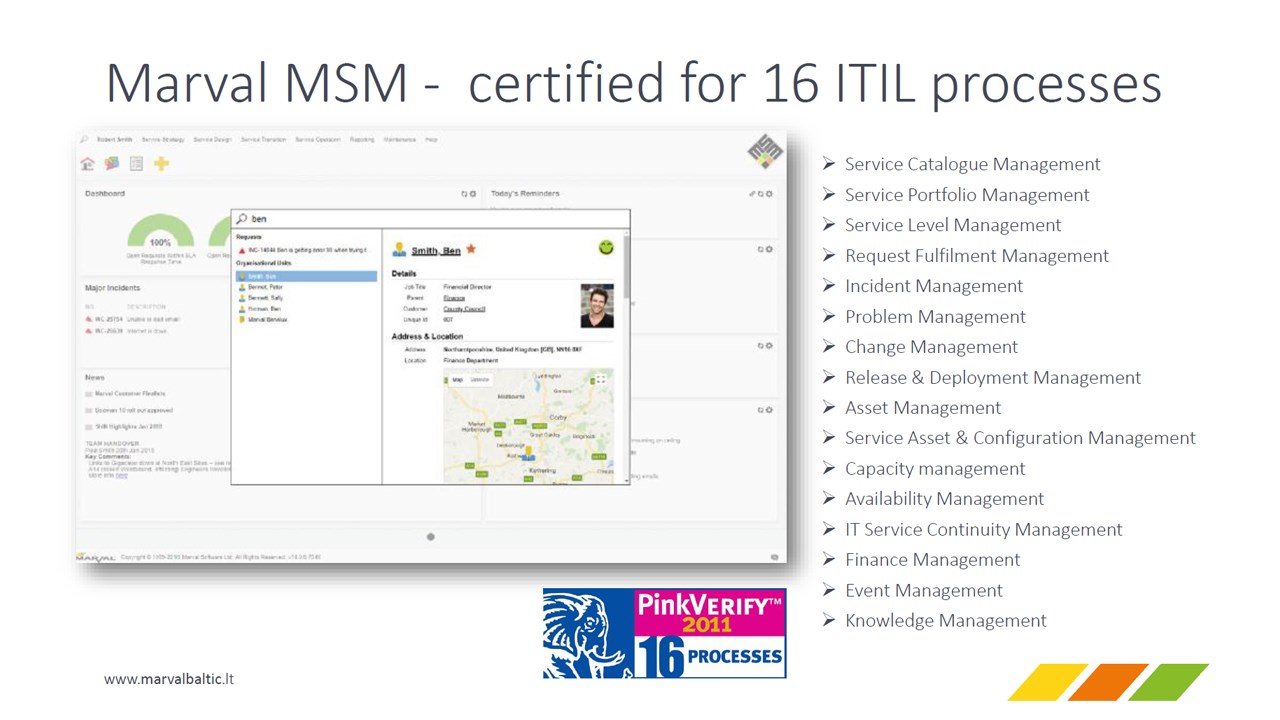Image resolution: width=1280 pixels, height=720 pixels.
Task: Open the Service Operation menu
Action: (x=318, y=139)
